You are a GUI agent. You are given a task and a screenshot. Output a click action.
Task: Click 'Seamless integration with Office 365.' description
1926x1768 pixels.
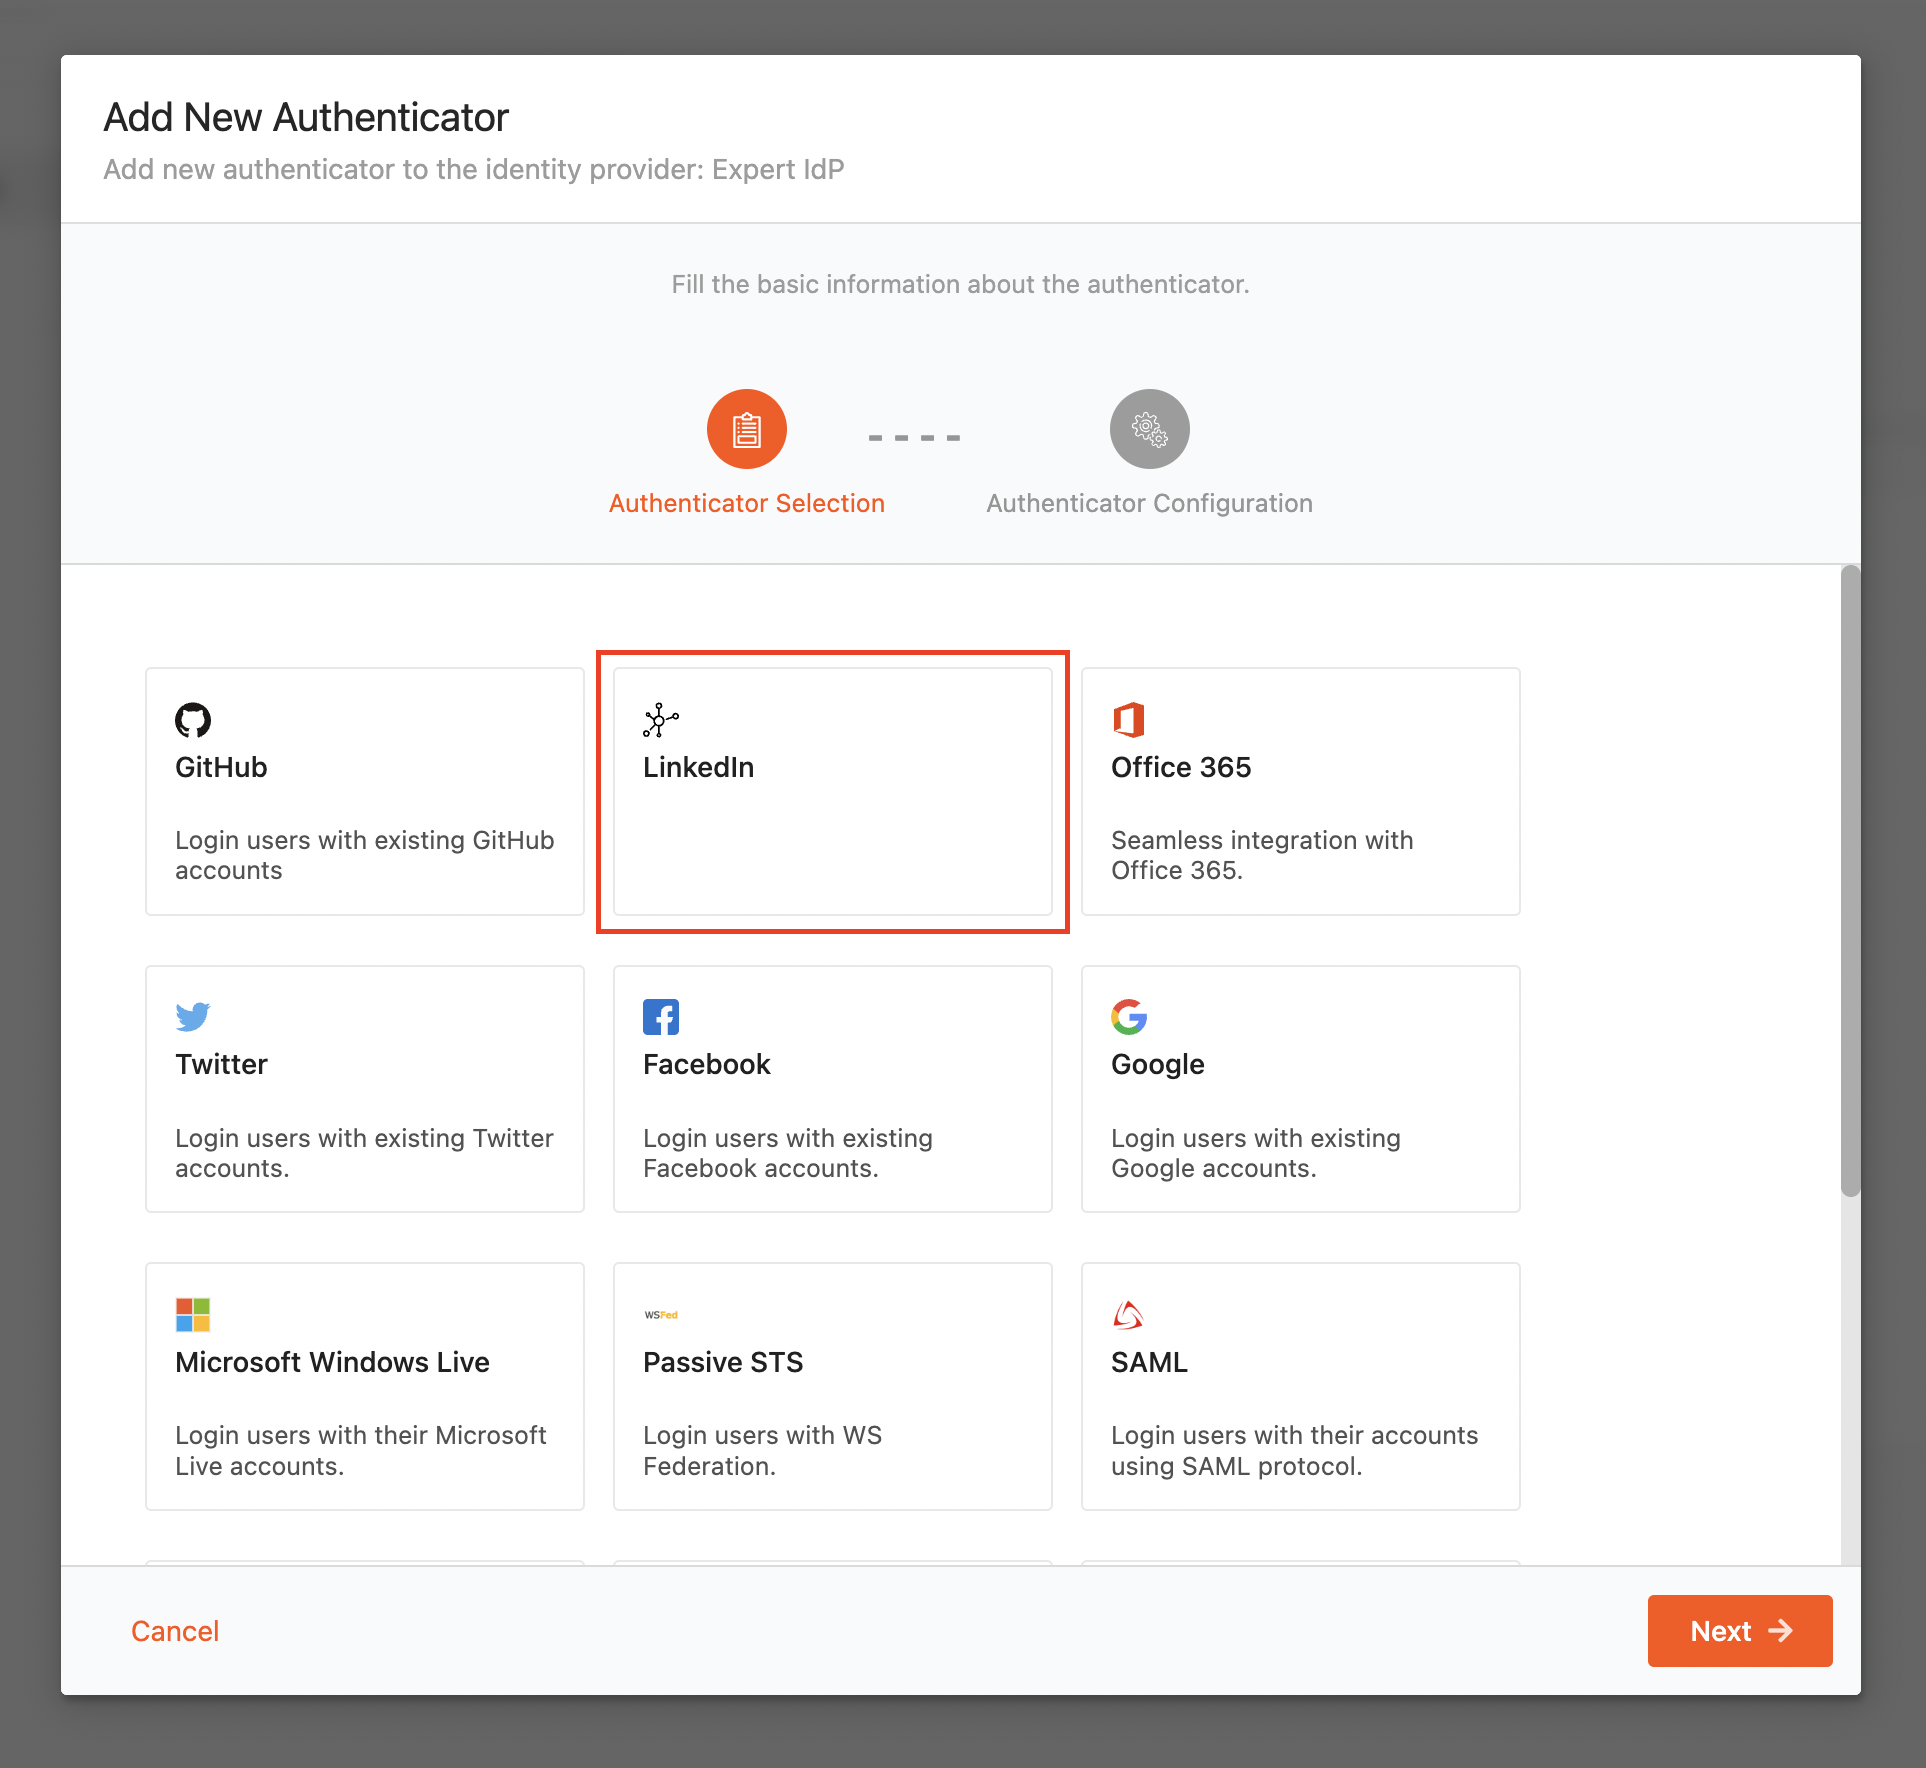1262,855
